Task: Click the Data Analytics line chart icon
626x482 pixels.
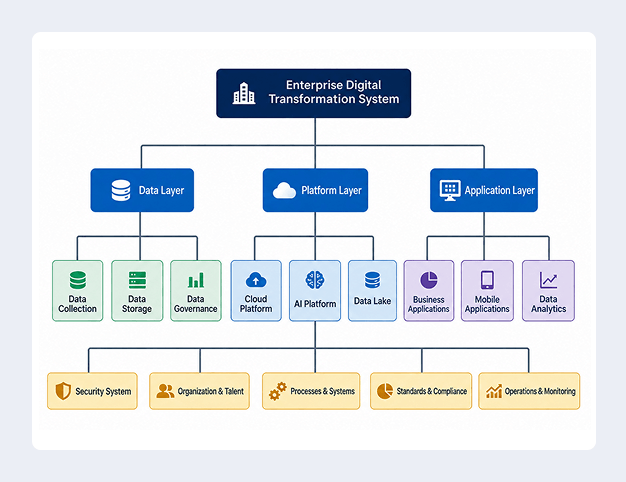Action: click(x=549, y=280)
